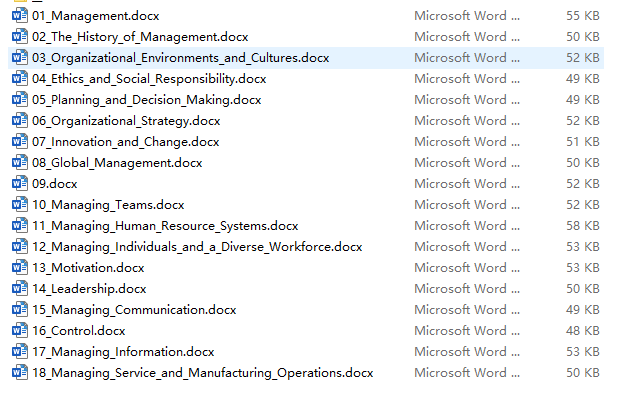Image resolution: width=627 pixels, height=402 pixels.
Task: Select file name 13_Motivation.docx
Action: (88, 268)
